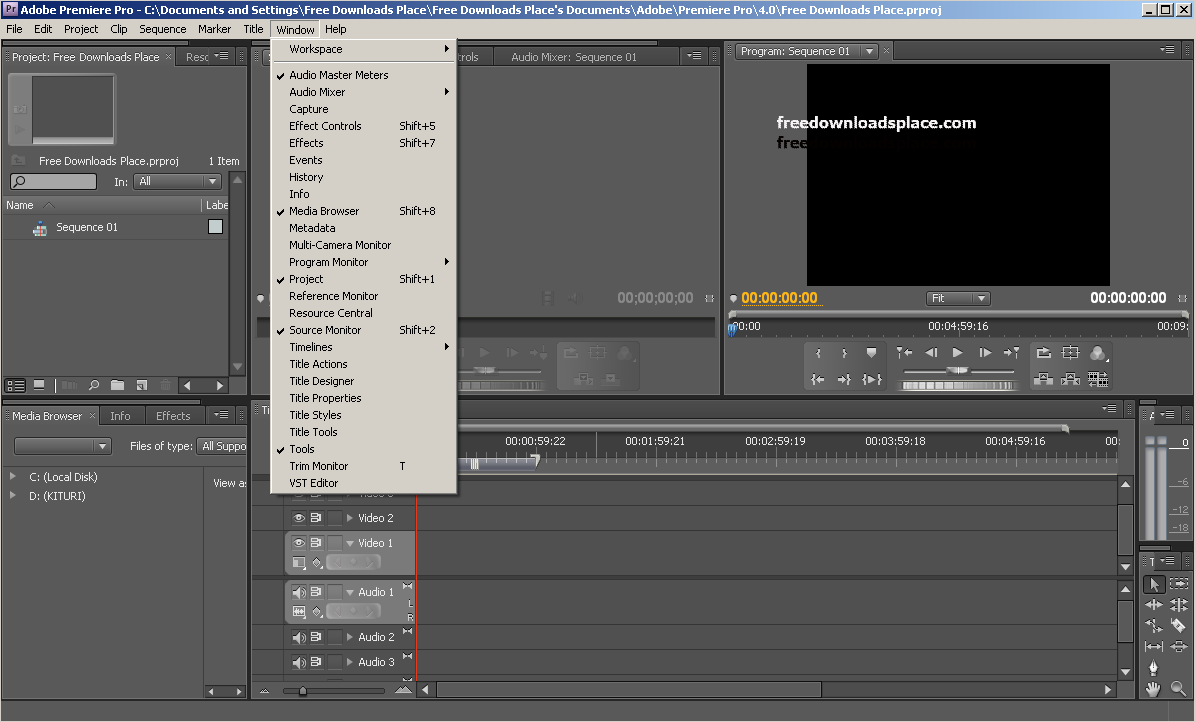This screenshot has width=1196, height=722.
Task: Click Set In Point in Program monitor
Action: point(818,353)
